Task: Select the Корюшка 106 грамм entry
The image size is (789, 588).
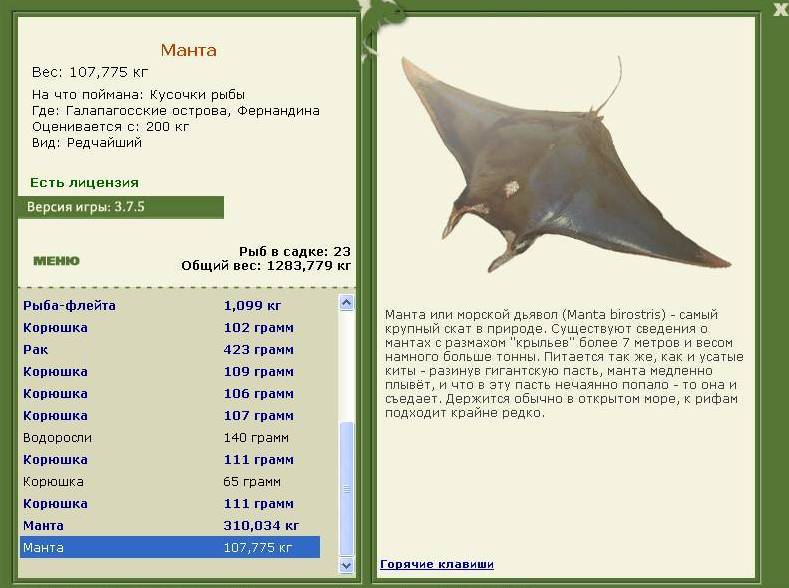Action: click(x=170, y=393)
